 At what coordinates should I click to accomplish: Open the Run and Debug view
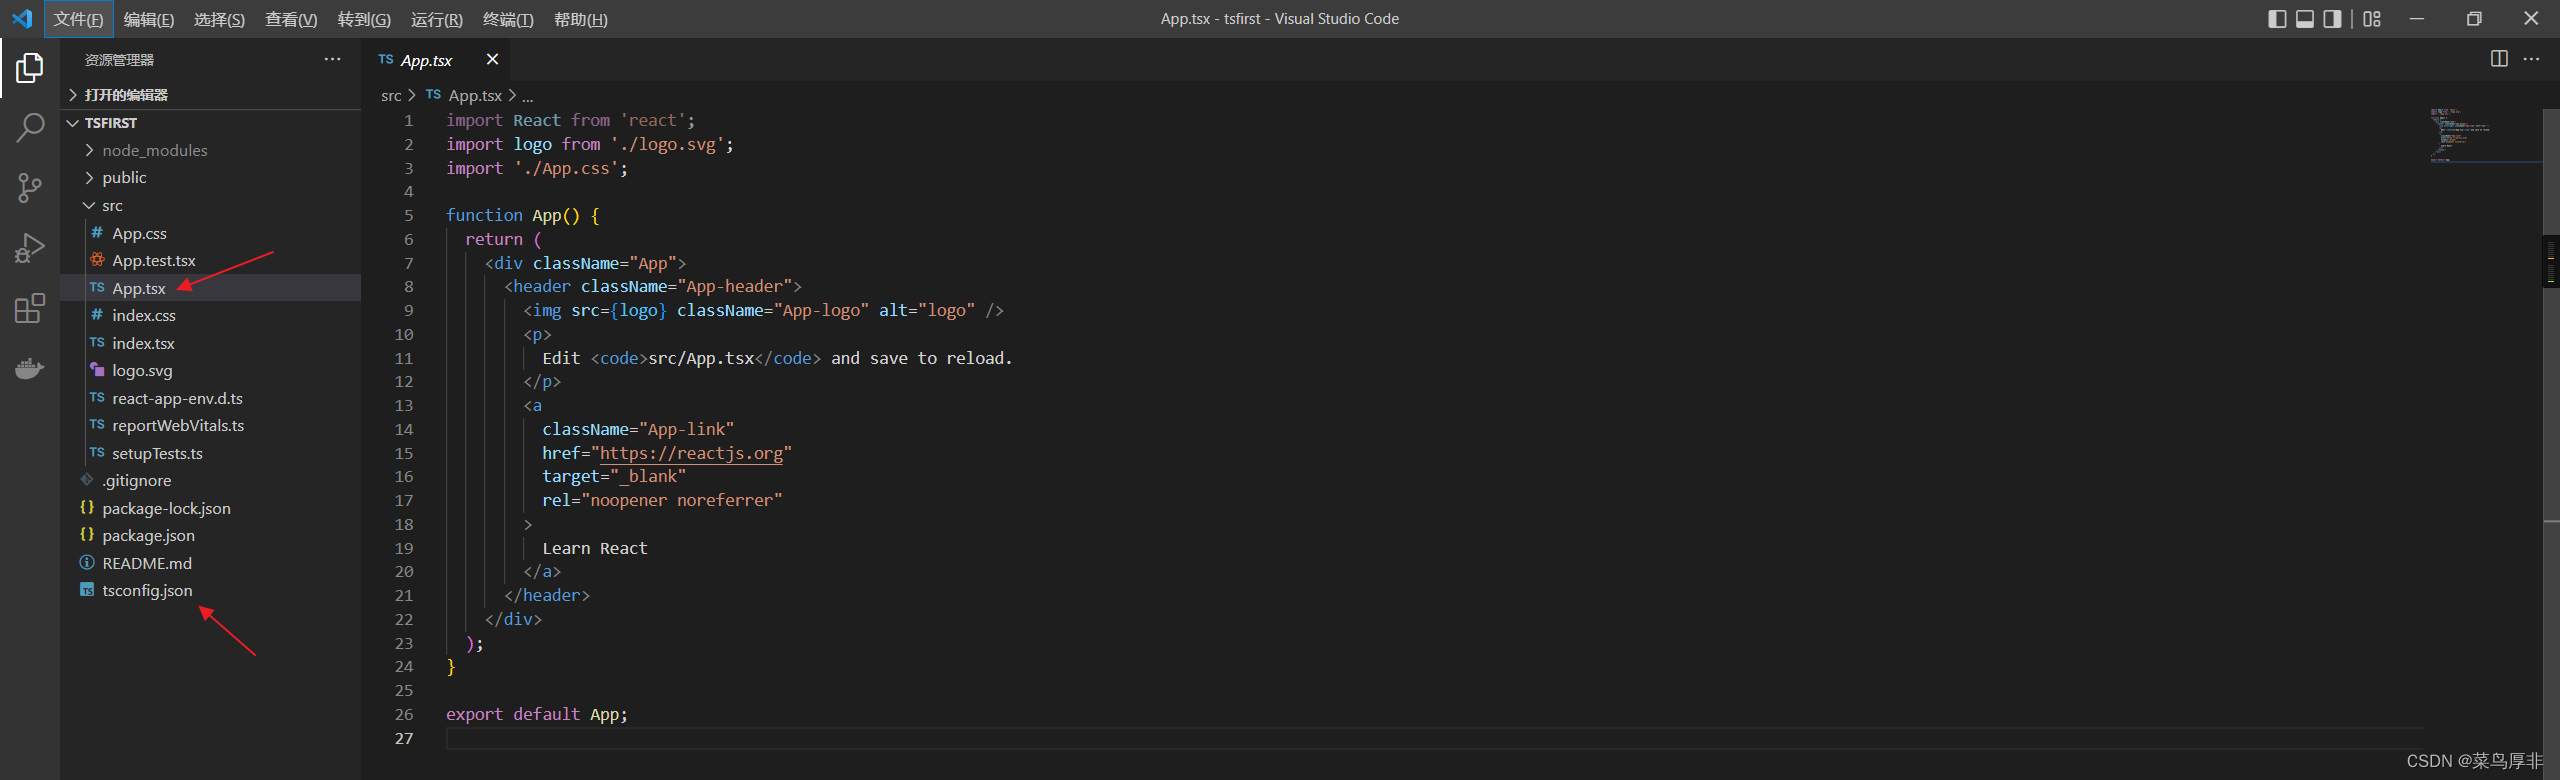pos(30,247)
